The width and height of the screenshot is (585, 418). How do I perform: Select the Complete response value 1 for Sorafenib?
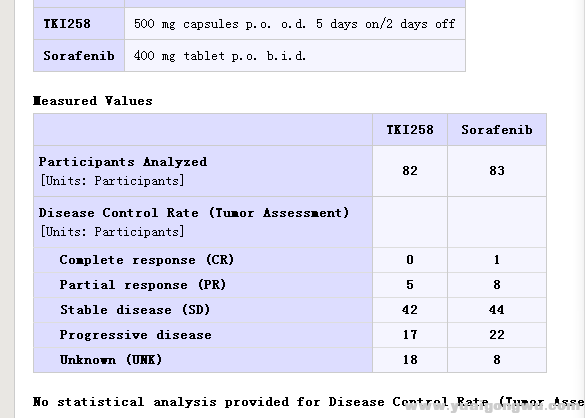tap(497, 260)
